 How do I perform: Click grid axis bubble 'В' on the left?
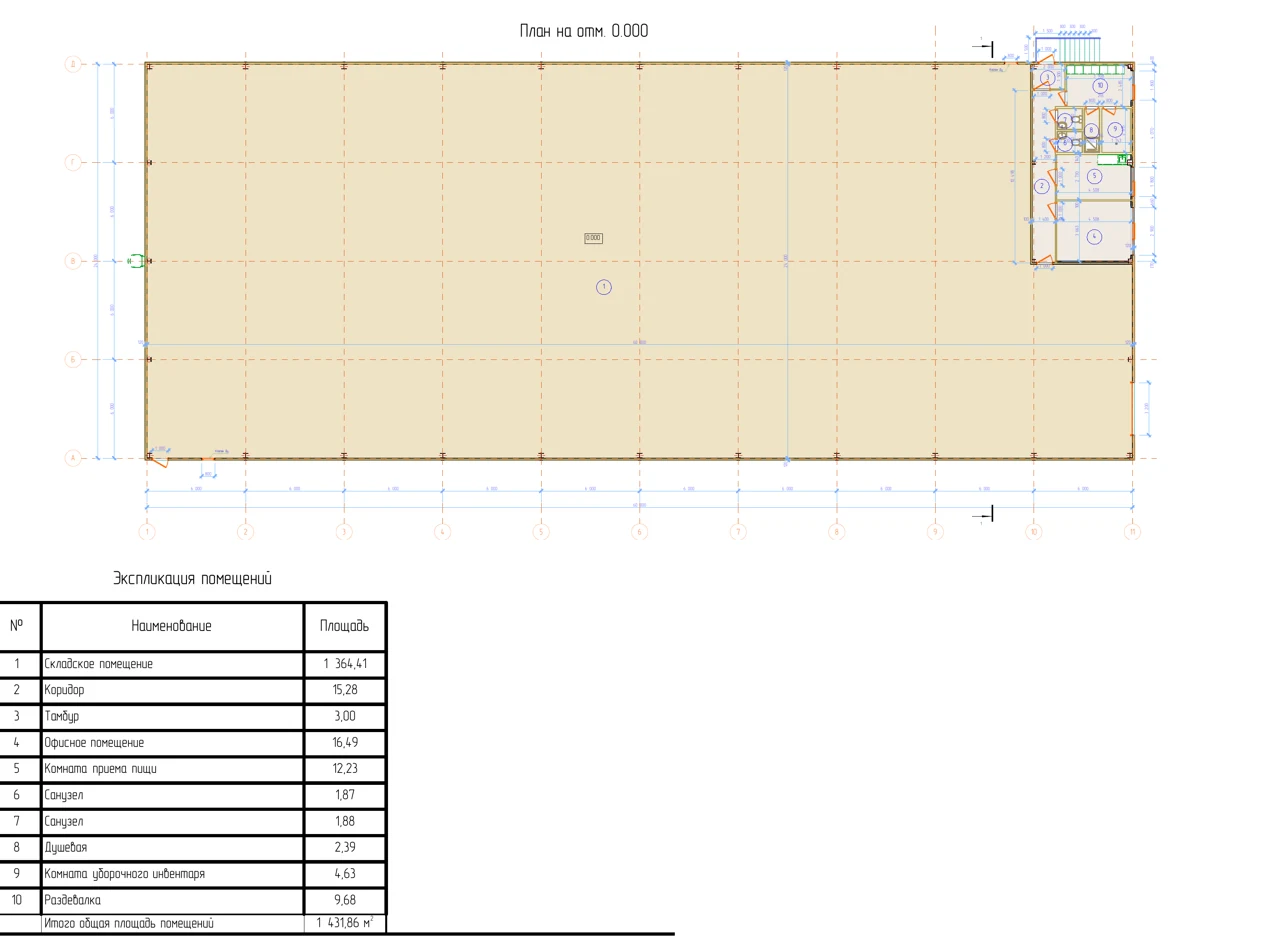[x=72, y=261]
